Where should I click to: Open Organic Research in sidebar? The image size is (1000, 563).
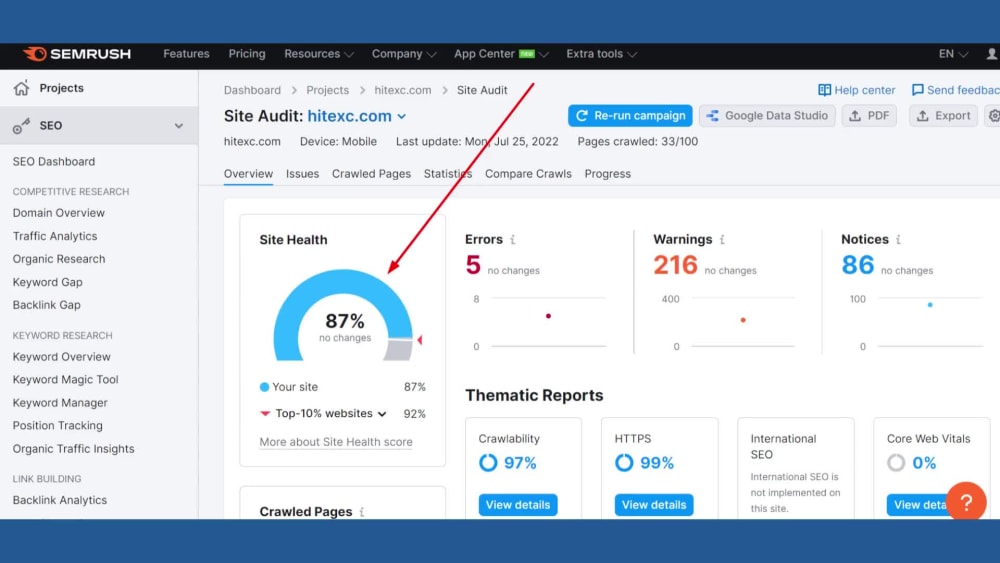[x=59, y=259]
